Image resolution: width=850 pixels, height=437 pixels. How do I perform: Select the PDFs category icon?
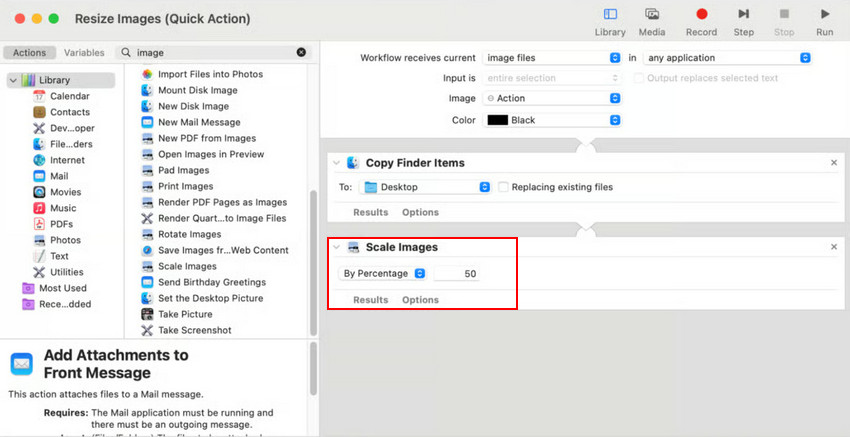(39, 224)
